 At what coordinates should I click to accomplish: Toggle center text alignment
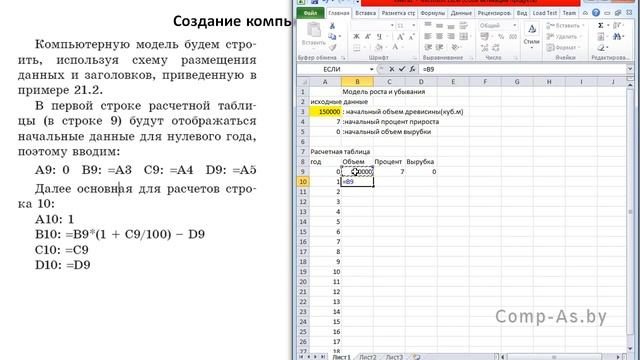click(x=439, y=37)
